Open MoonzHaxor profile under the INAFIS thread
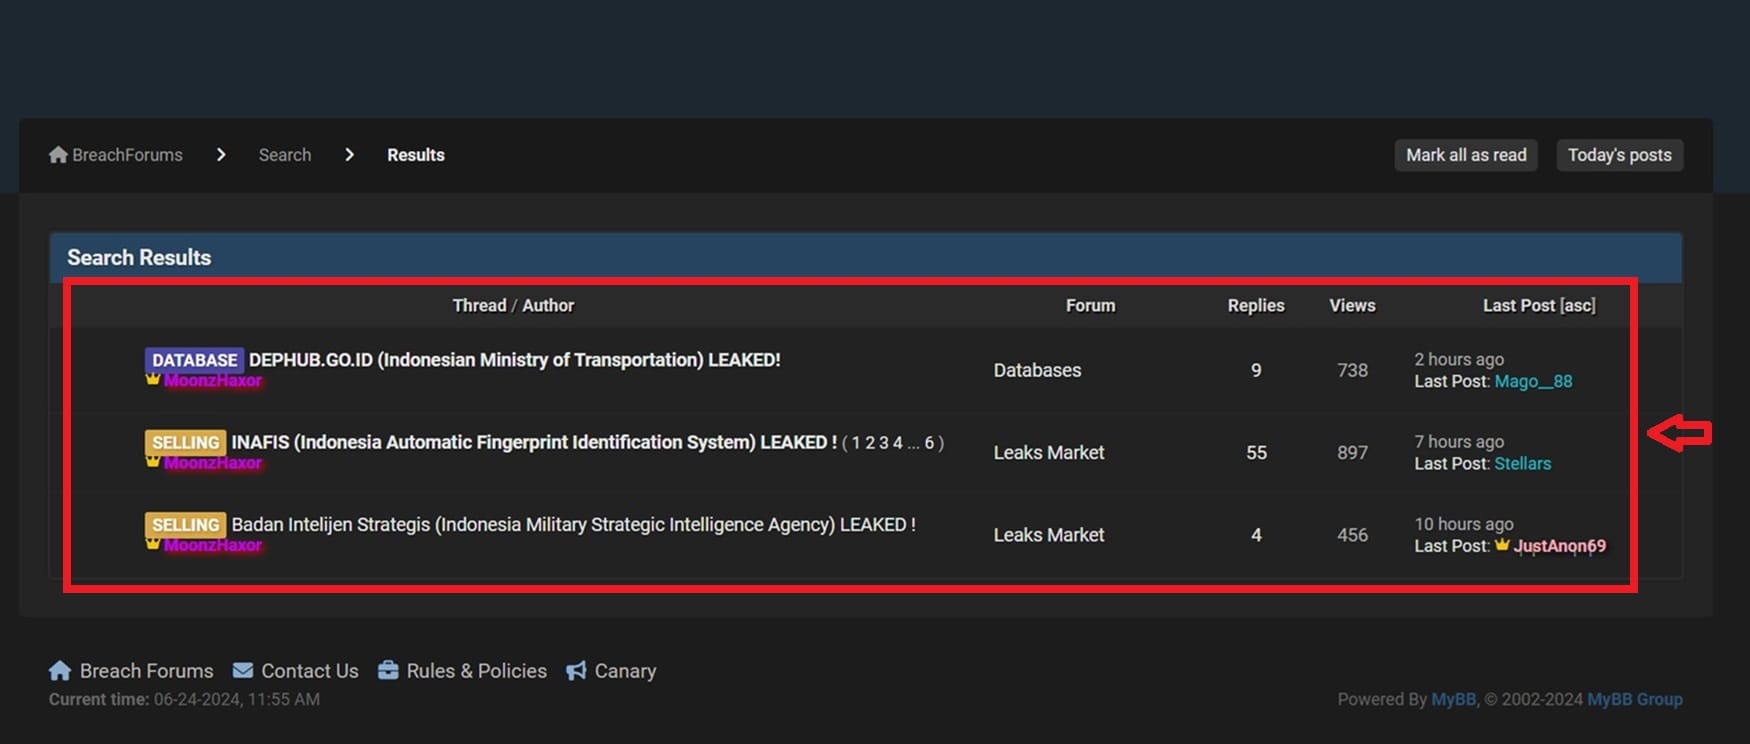 coord(213,463)
